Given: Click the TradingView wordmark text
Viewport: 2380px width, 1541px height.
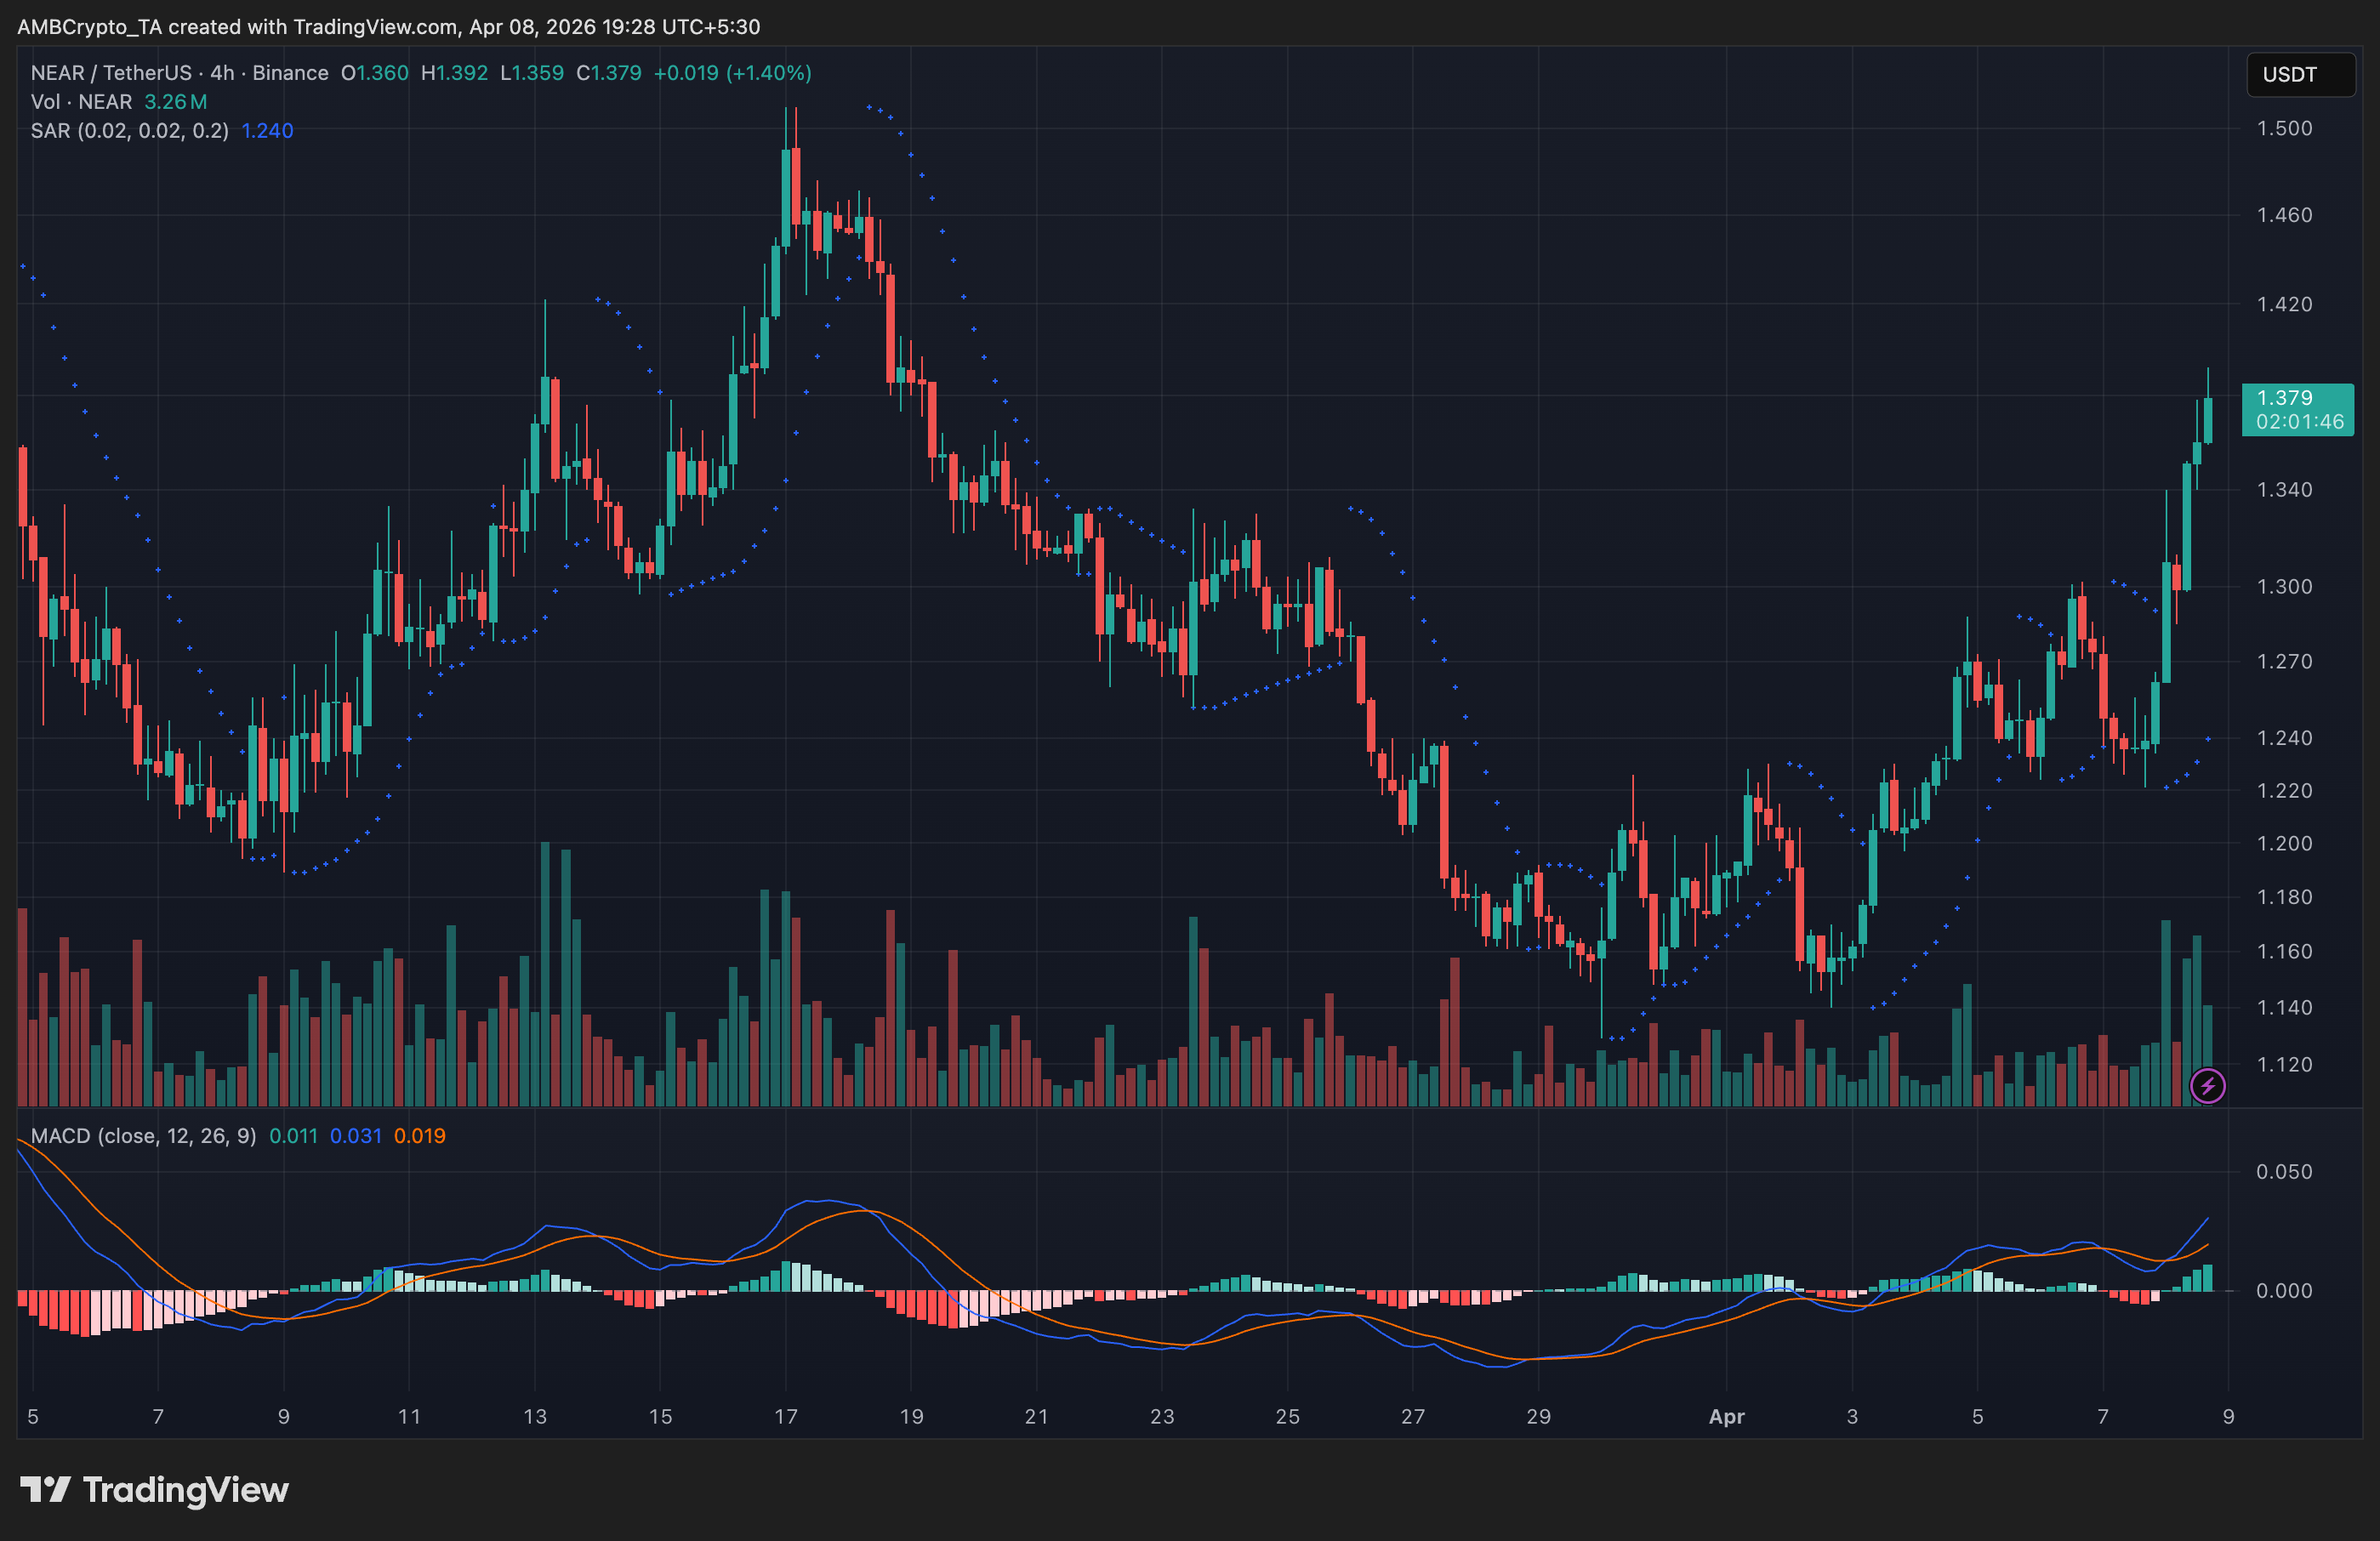Looking at the screenshot, I should click(x=185, y=1490).
